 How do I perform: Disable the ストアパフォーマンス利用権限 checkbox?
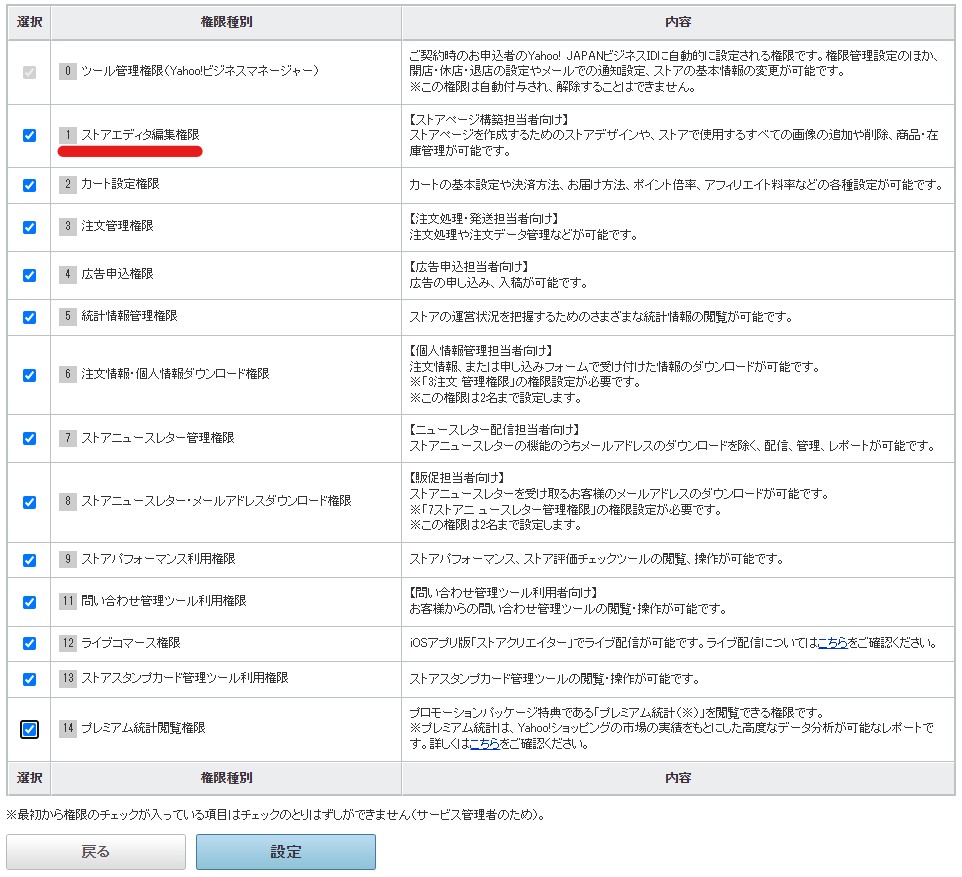(29, 560)
